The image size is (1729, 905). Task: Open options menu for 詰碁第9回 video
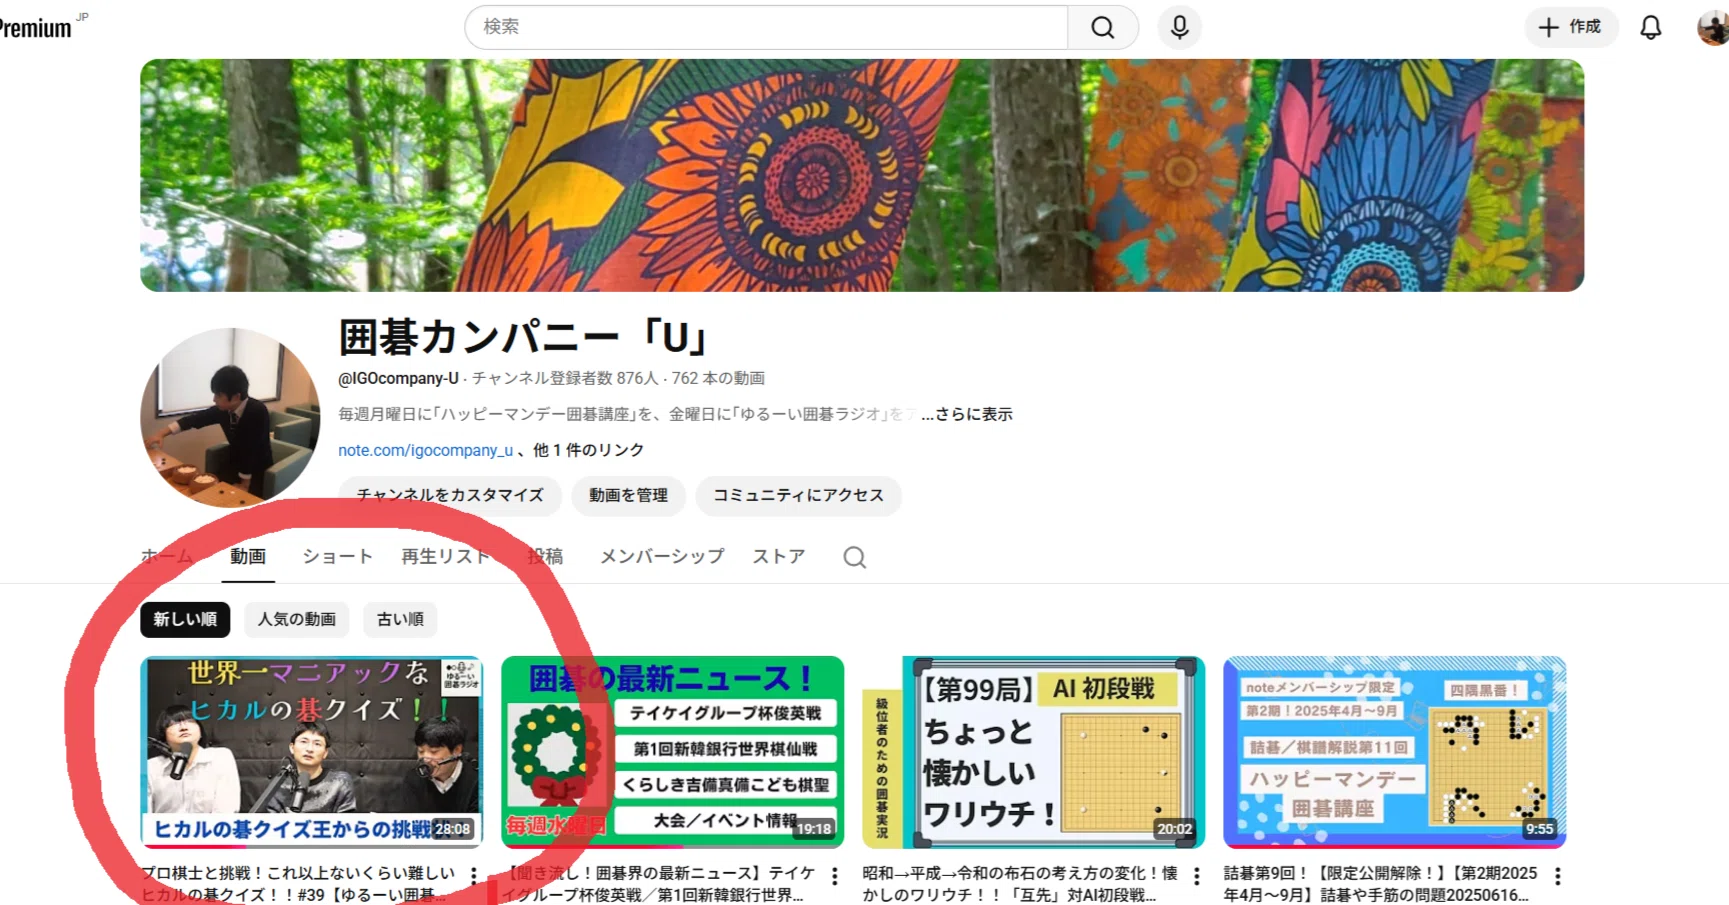1557,876
